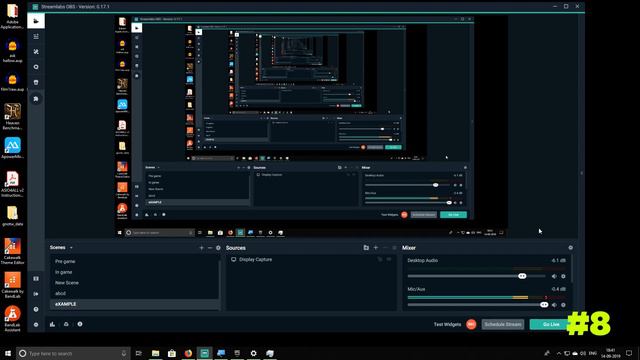Click the crossed-tools icon in the left sidebar
Image resolution: width=640 pixels, height=360 pixels.
36,52
